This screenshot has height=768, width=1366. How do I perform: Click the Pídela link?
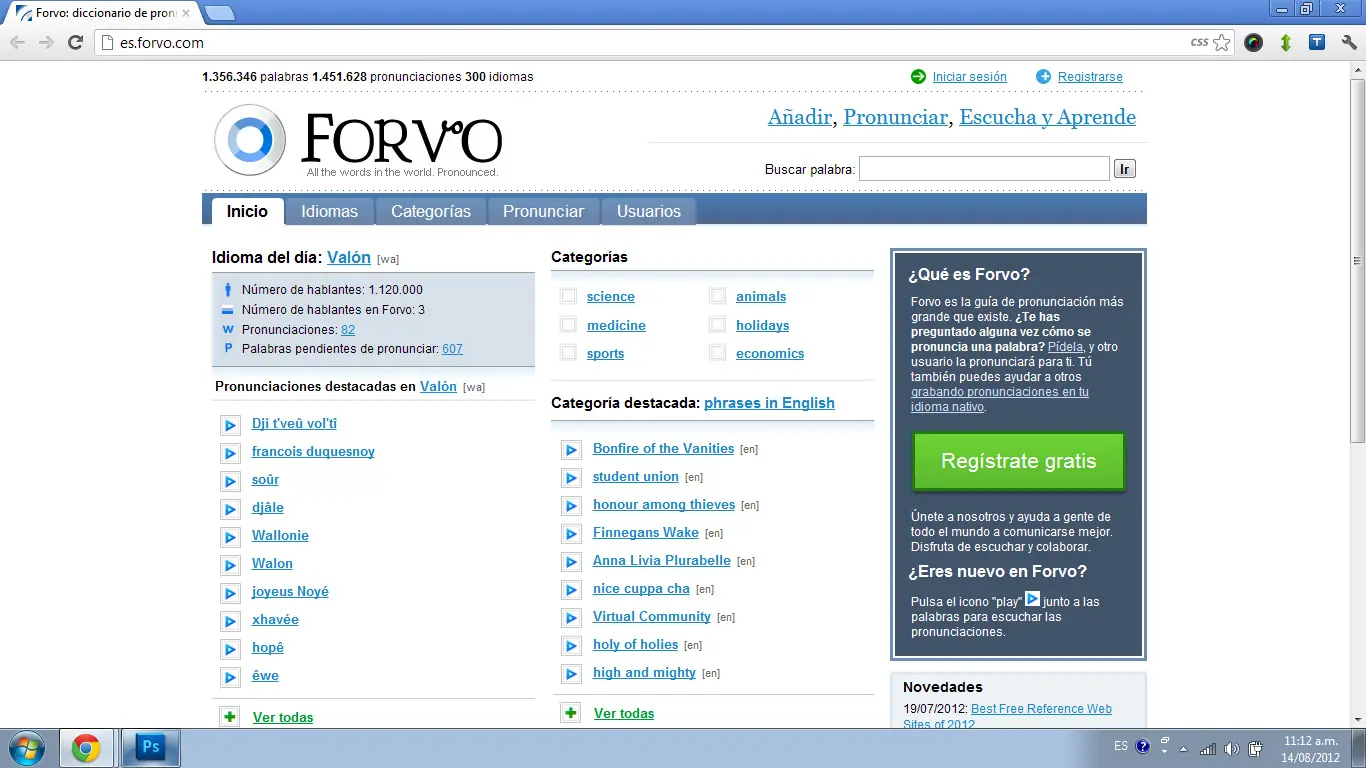coord(1065,347)
